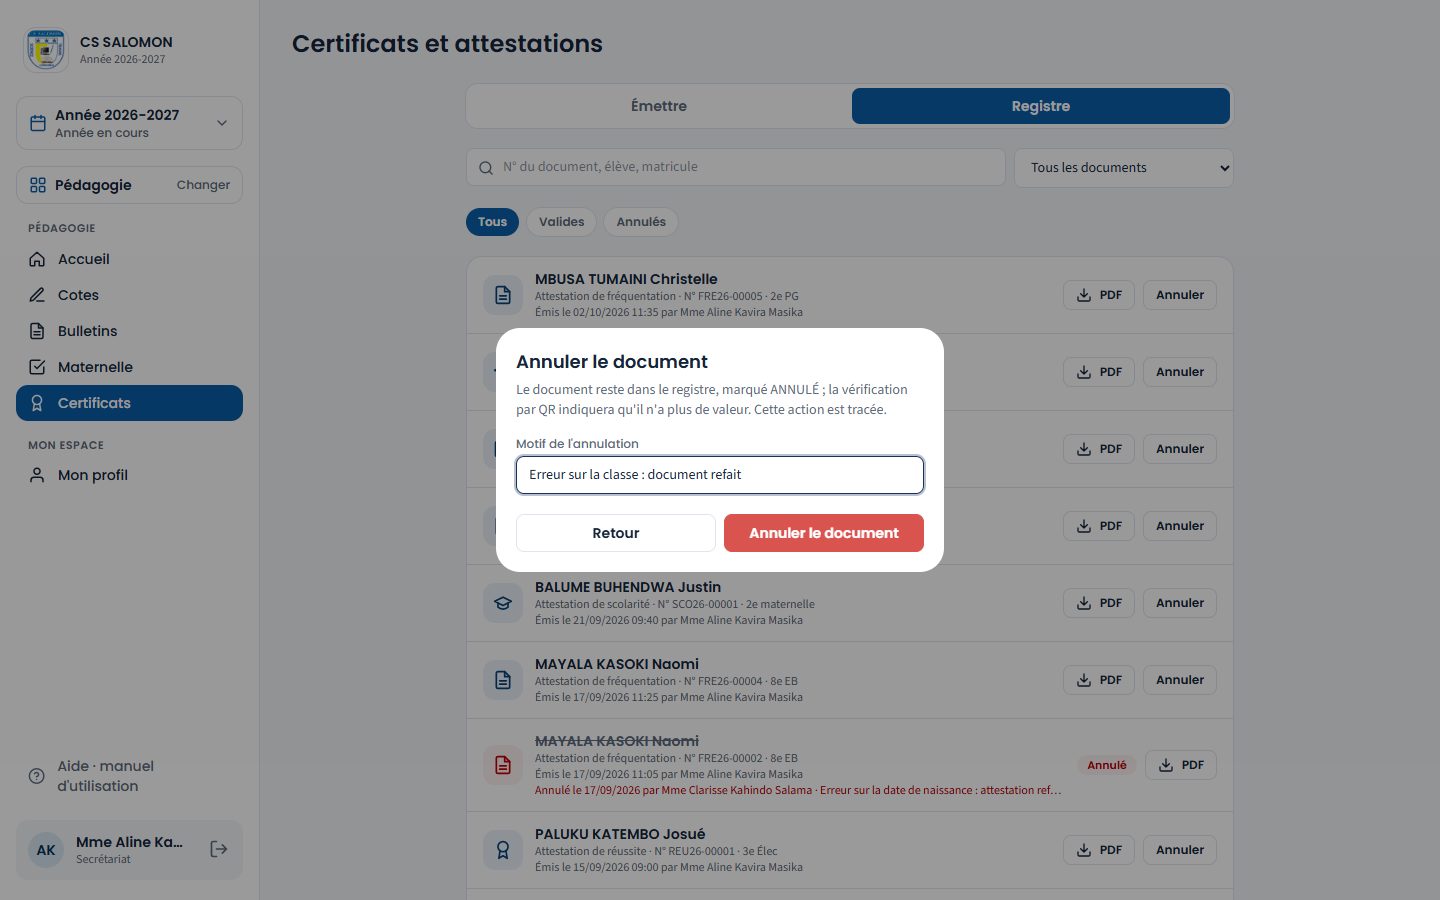Click the Retour button in dialog
Viewport: 1440px width, 900px height.
click(616, 533)
